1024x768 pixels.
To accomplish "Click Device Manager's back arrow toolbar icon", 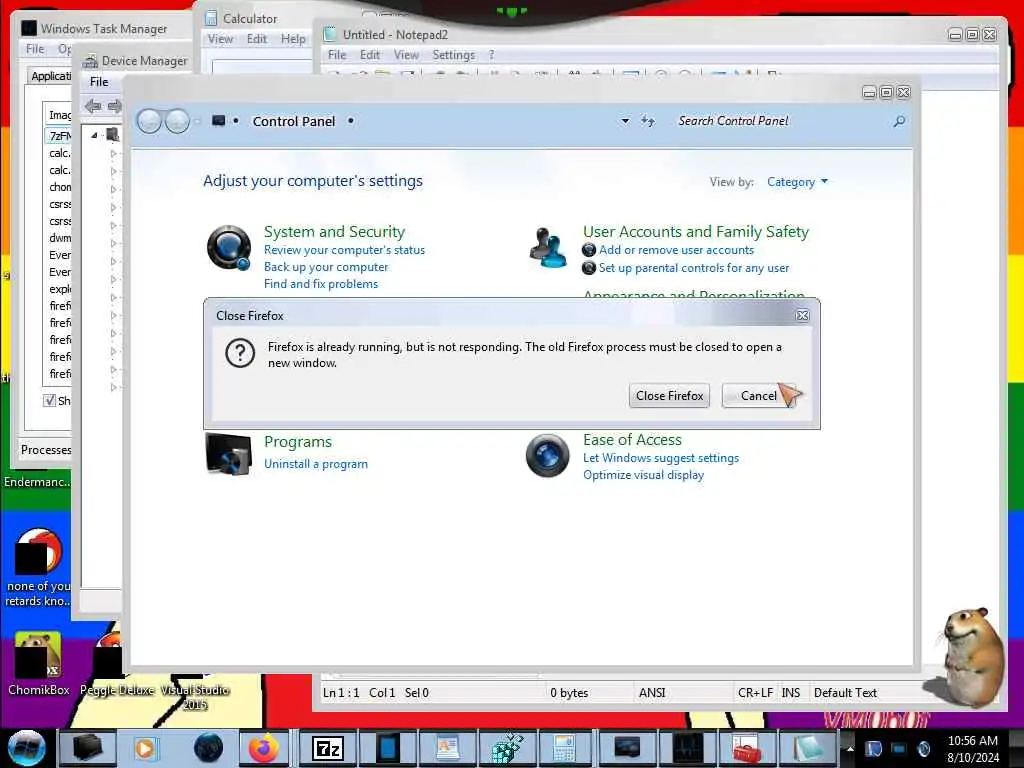I will tap(93, 106).
